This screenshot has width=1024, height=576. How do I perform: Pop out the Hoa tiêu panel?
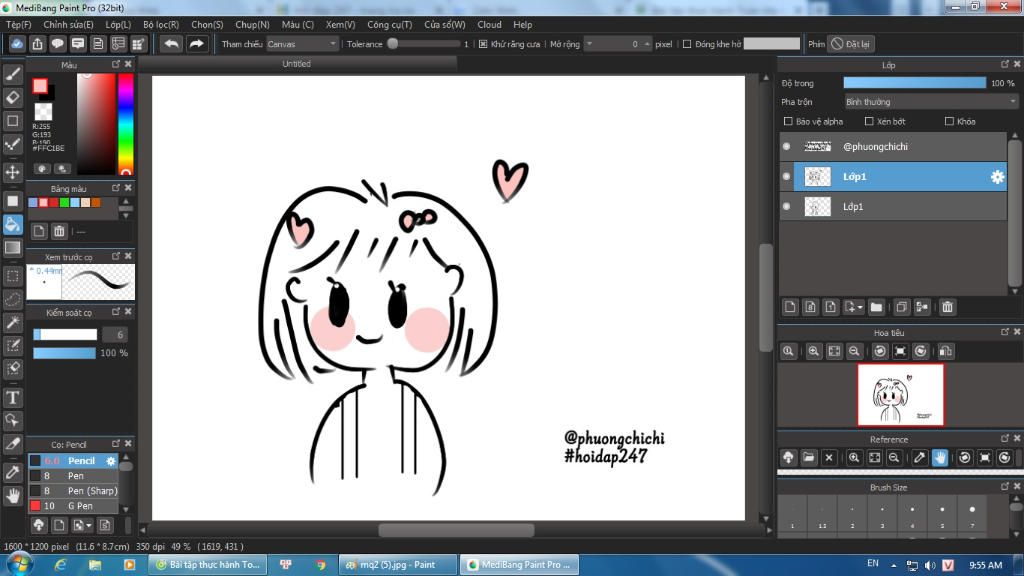[x=1004, y=332]
